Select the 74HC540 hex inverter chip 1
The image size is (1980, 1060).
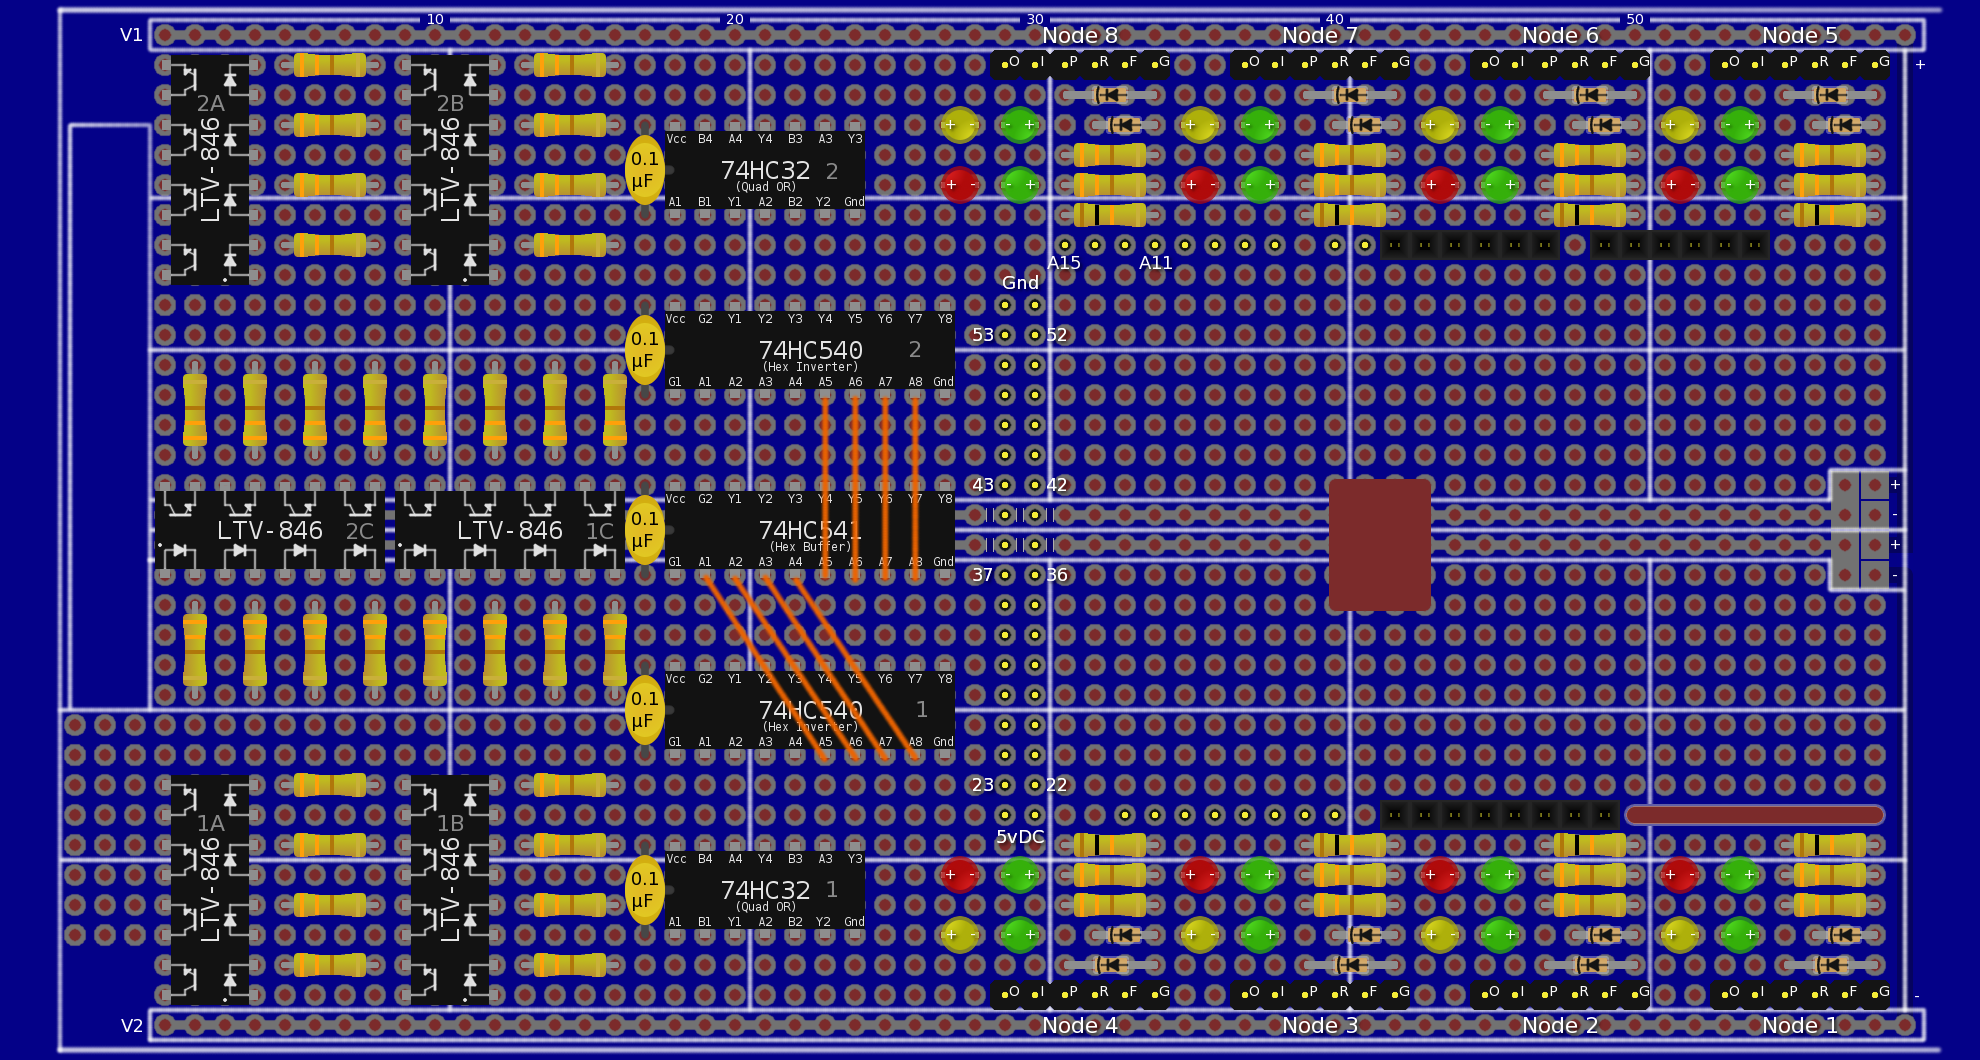pyautogui.click(x=810, y=710)
